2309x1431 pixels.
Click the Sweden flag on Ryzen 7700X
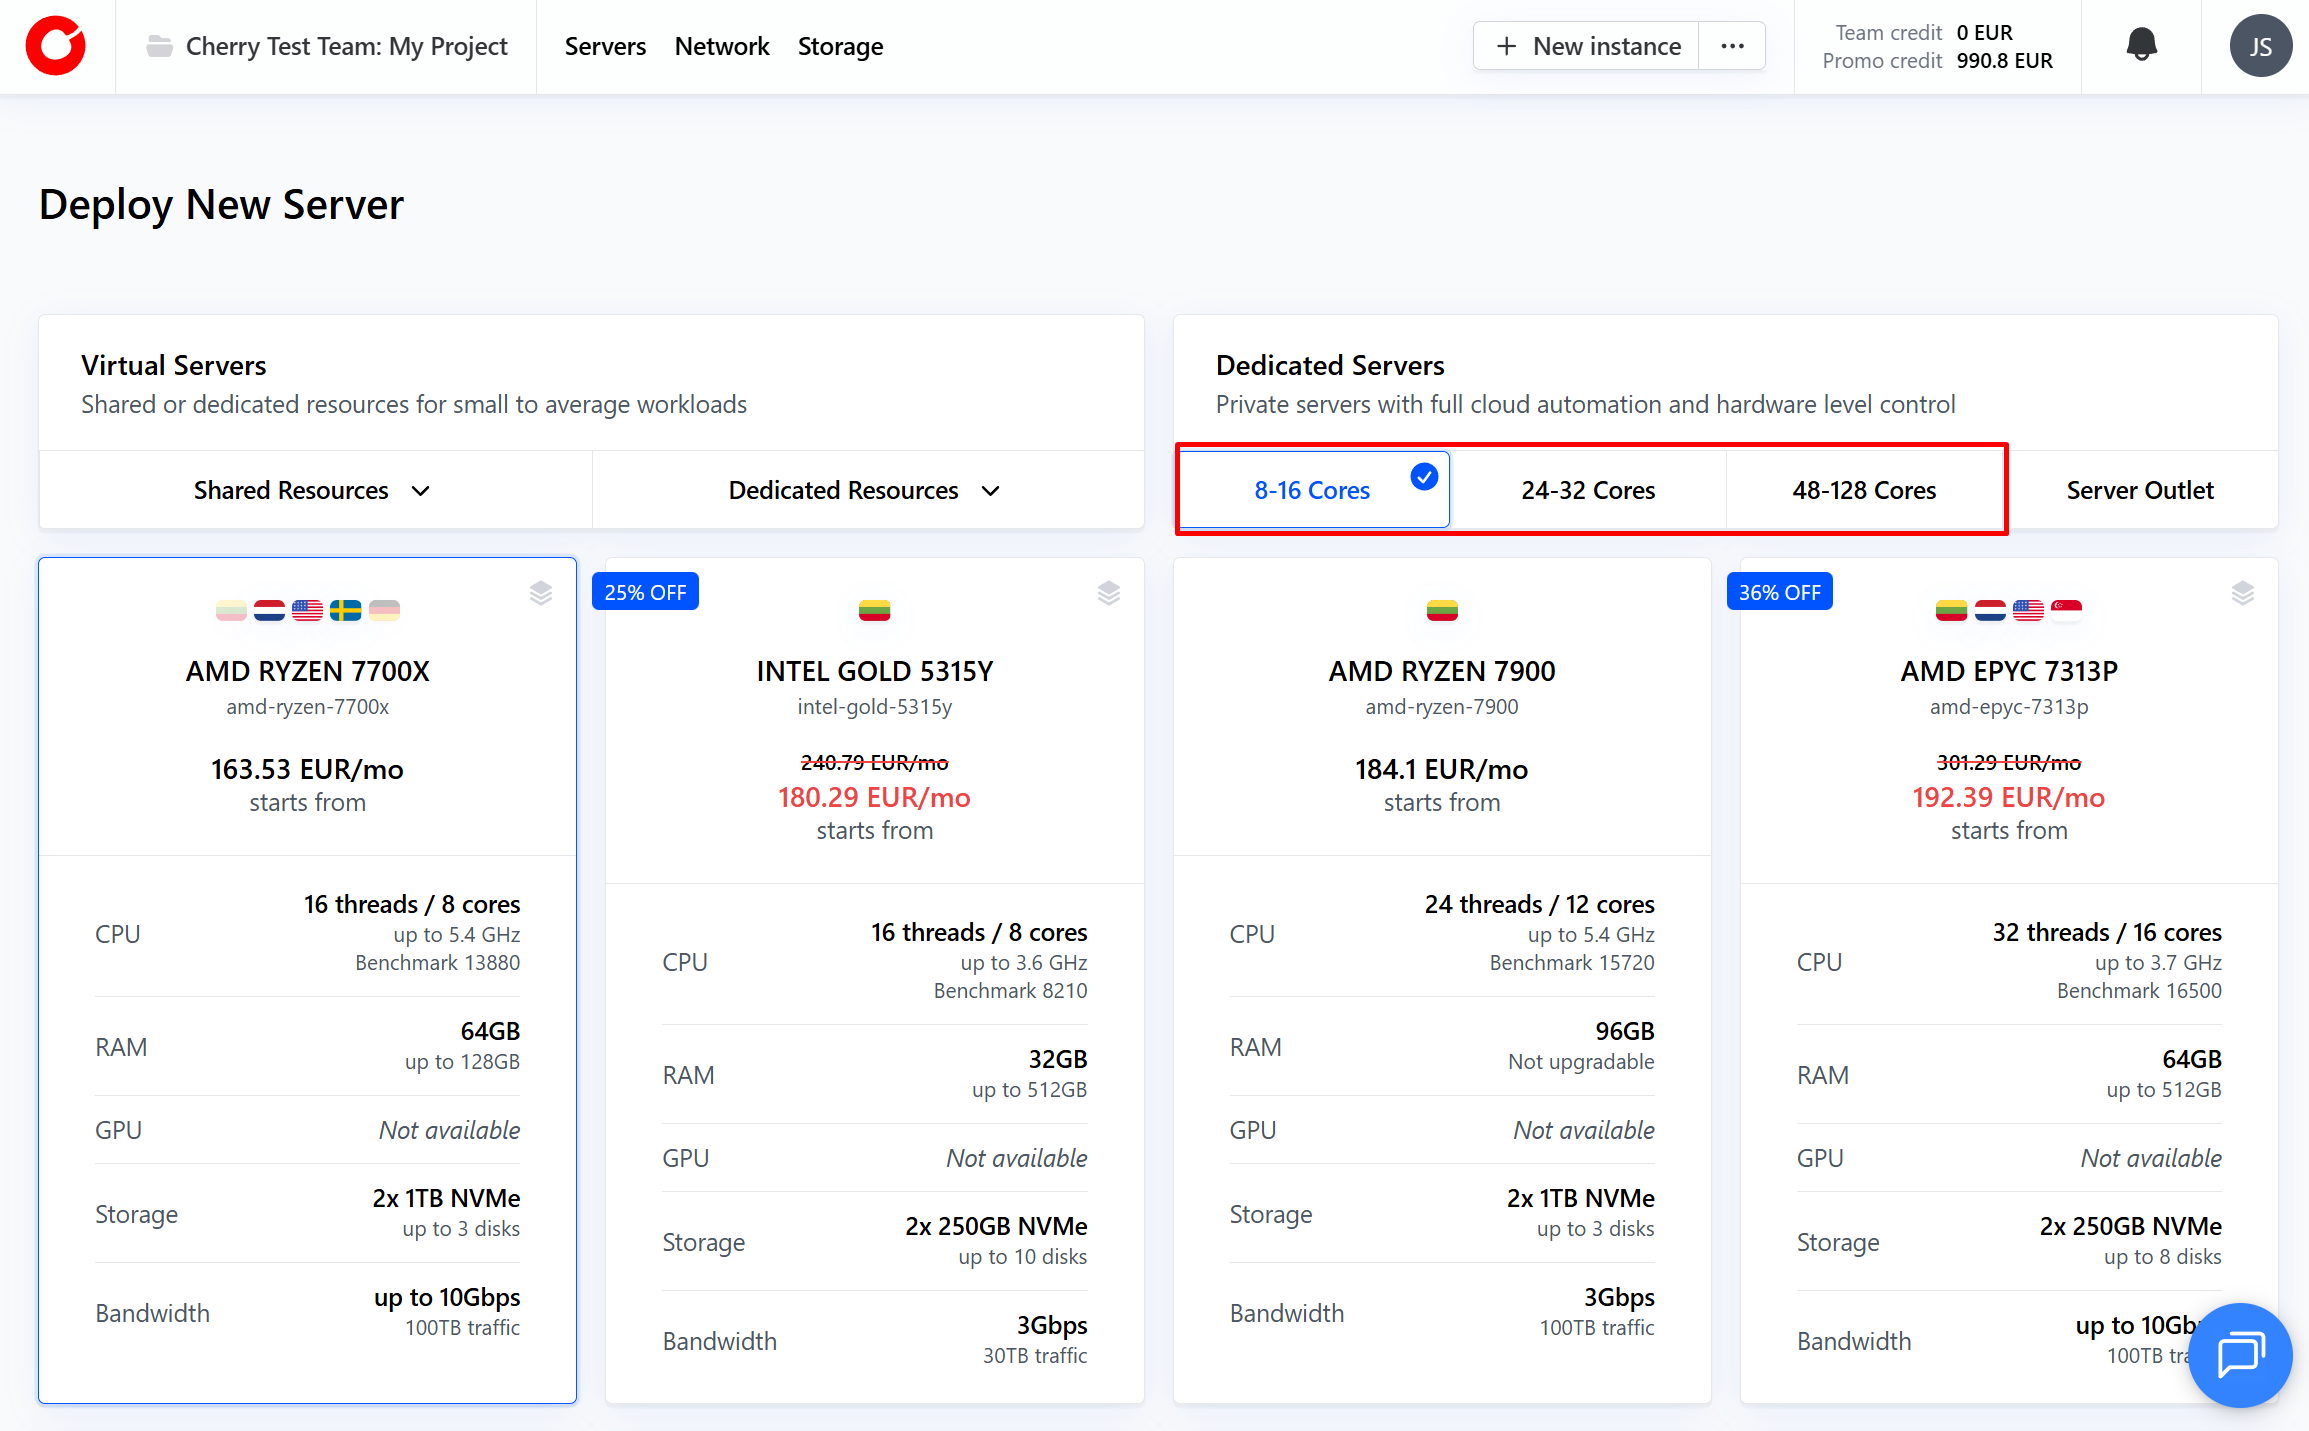point(346,610)
